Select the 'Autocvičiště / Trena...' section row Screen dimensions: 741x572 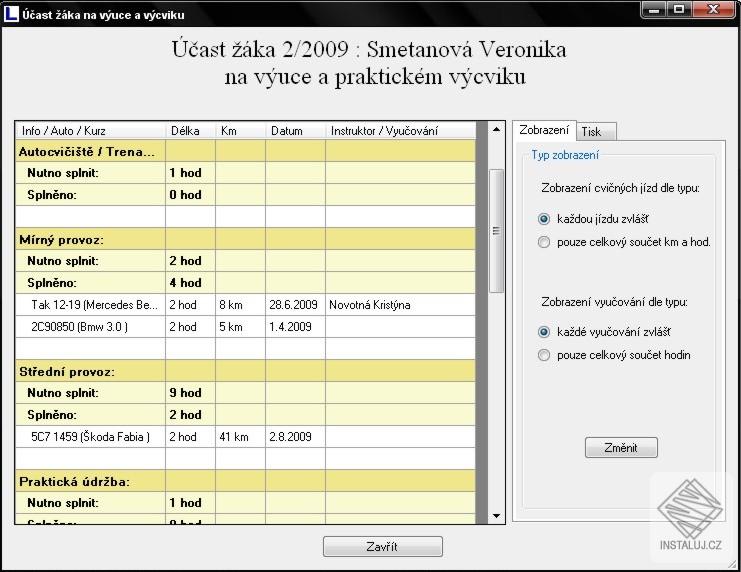(245, 151)
